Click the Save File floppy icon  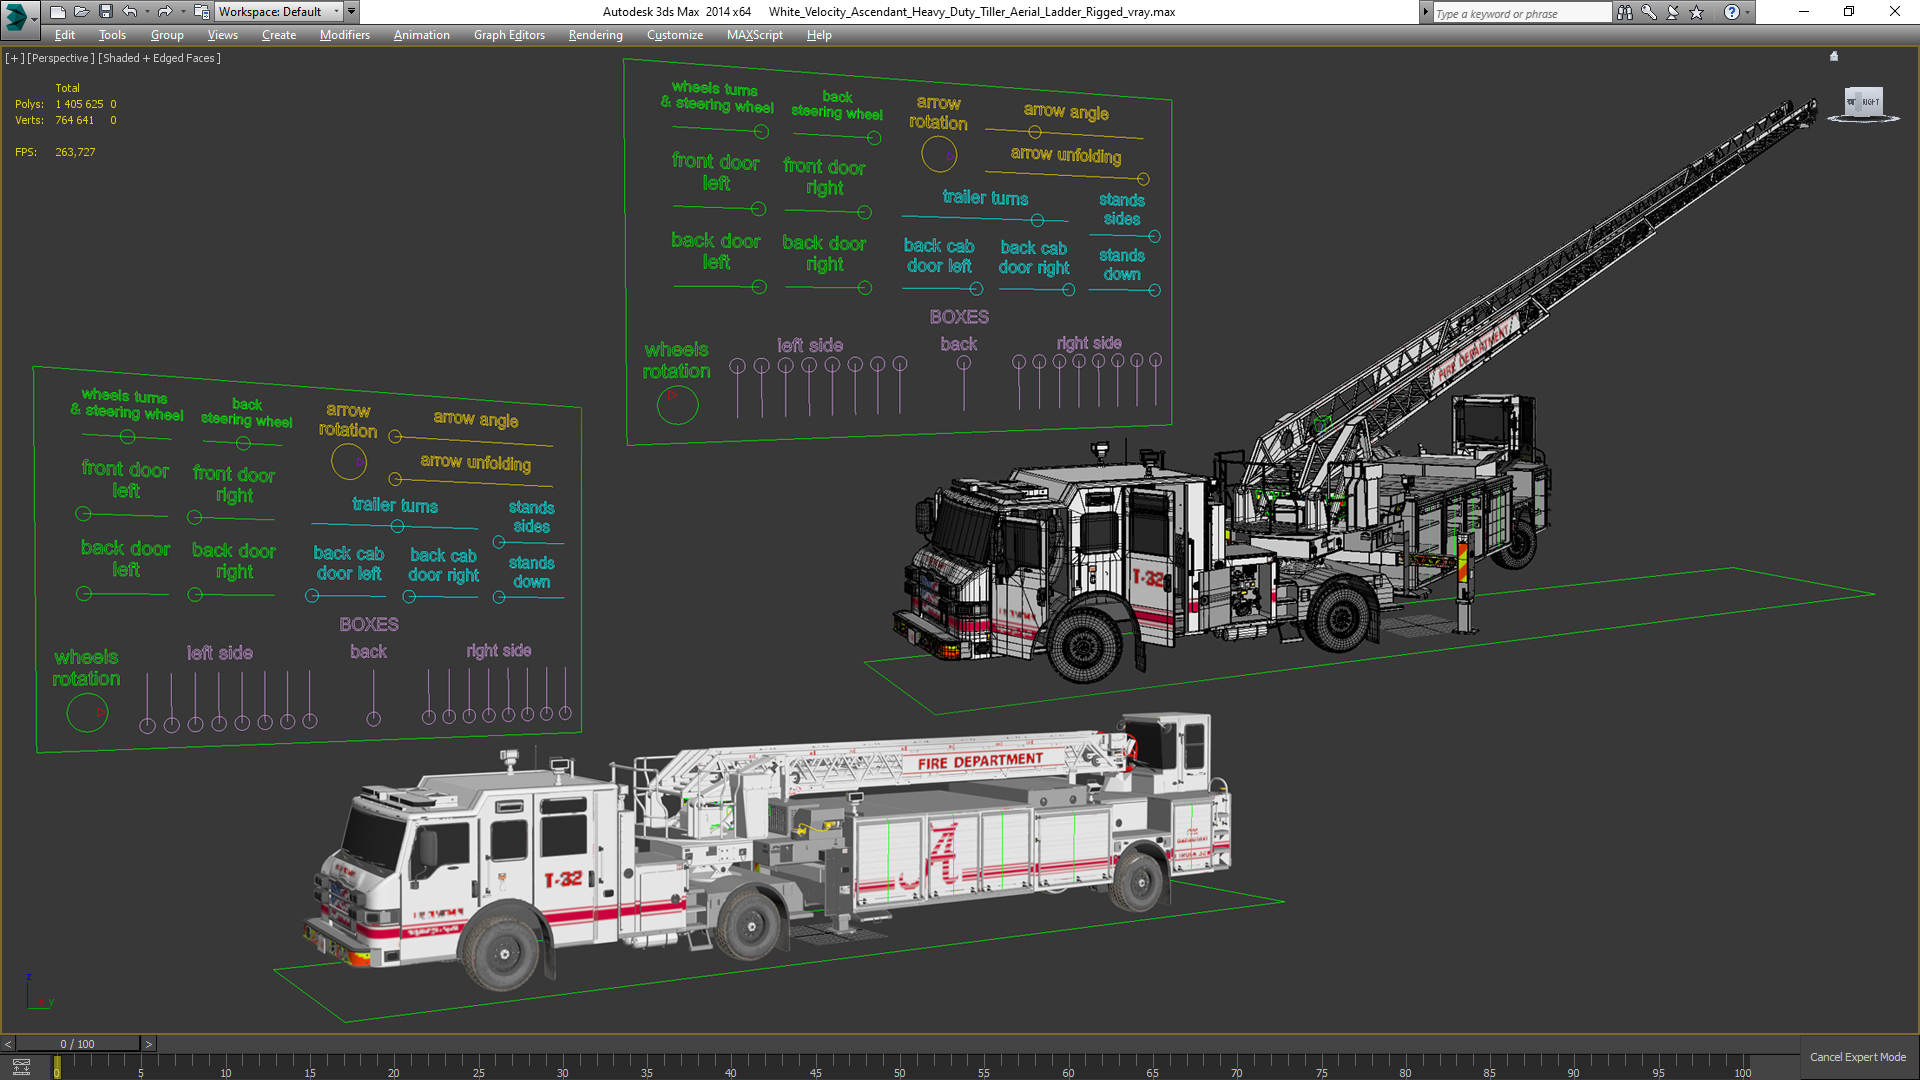click(105, 12)
